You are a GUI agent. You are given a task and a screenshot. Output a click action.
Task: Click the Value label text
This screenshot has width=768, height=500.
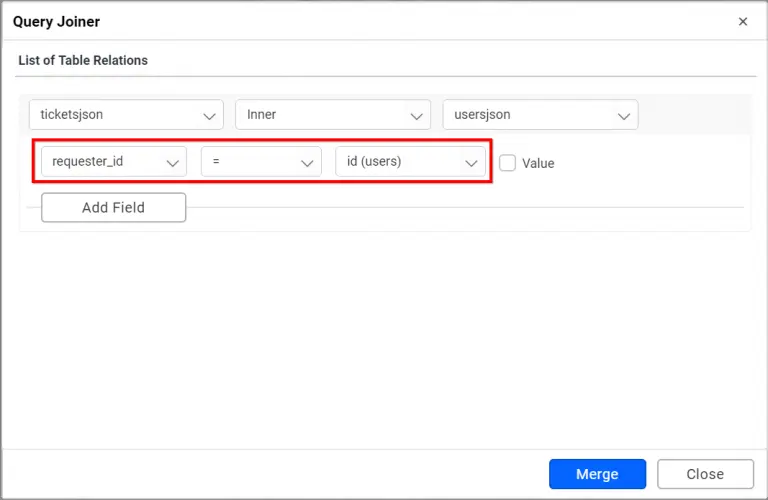538,163
